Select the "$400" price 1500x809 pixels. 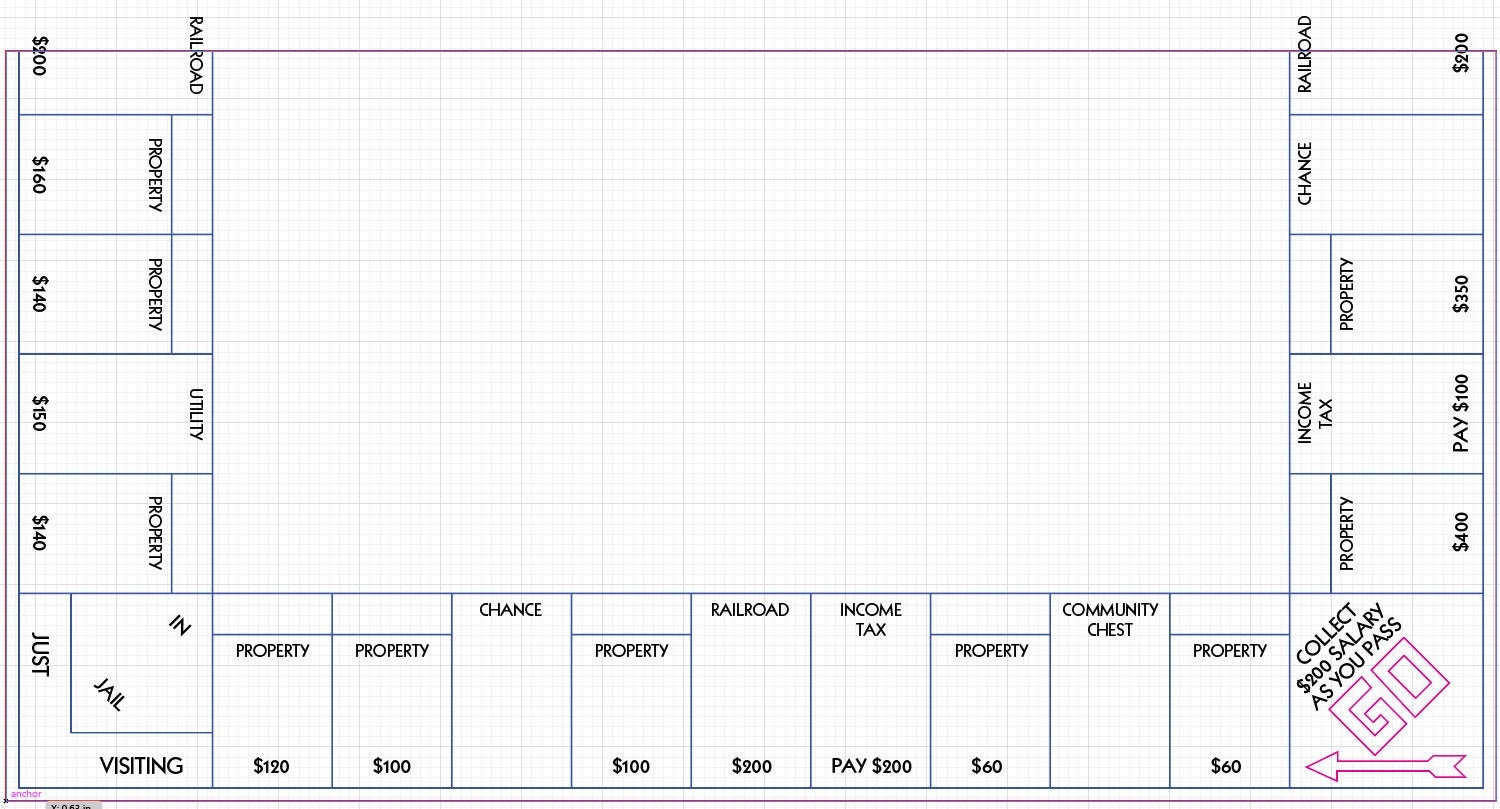coord(1461,533)
